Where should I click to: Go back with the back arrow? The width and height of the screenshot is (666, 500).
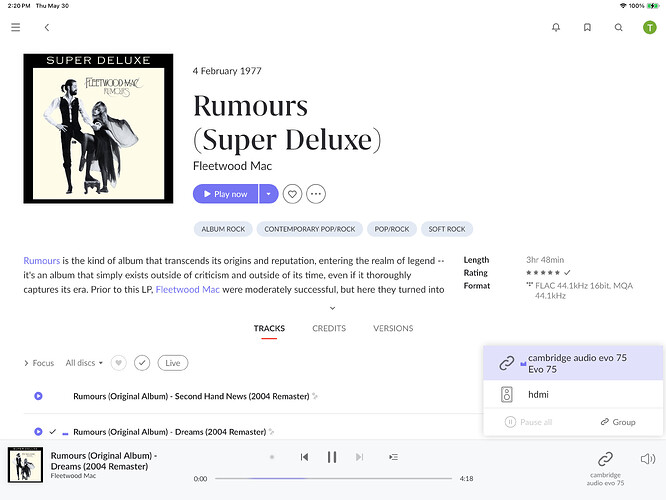coord(47,28)
